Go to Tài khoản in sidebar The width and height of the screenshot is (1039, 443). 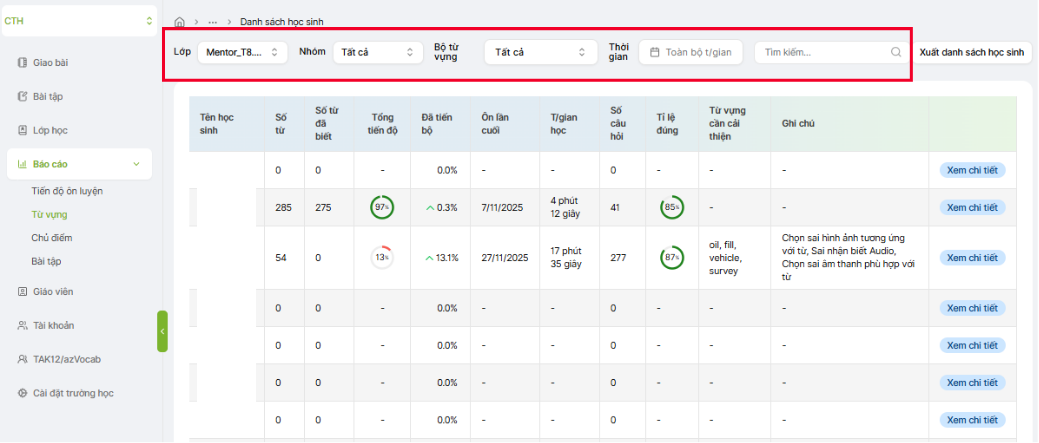(x=53, y=325)
